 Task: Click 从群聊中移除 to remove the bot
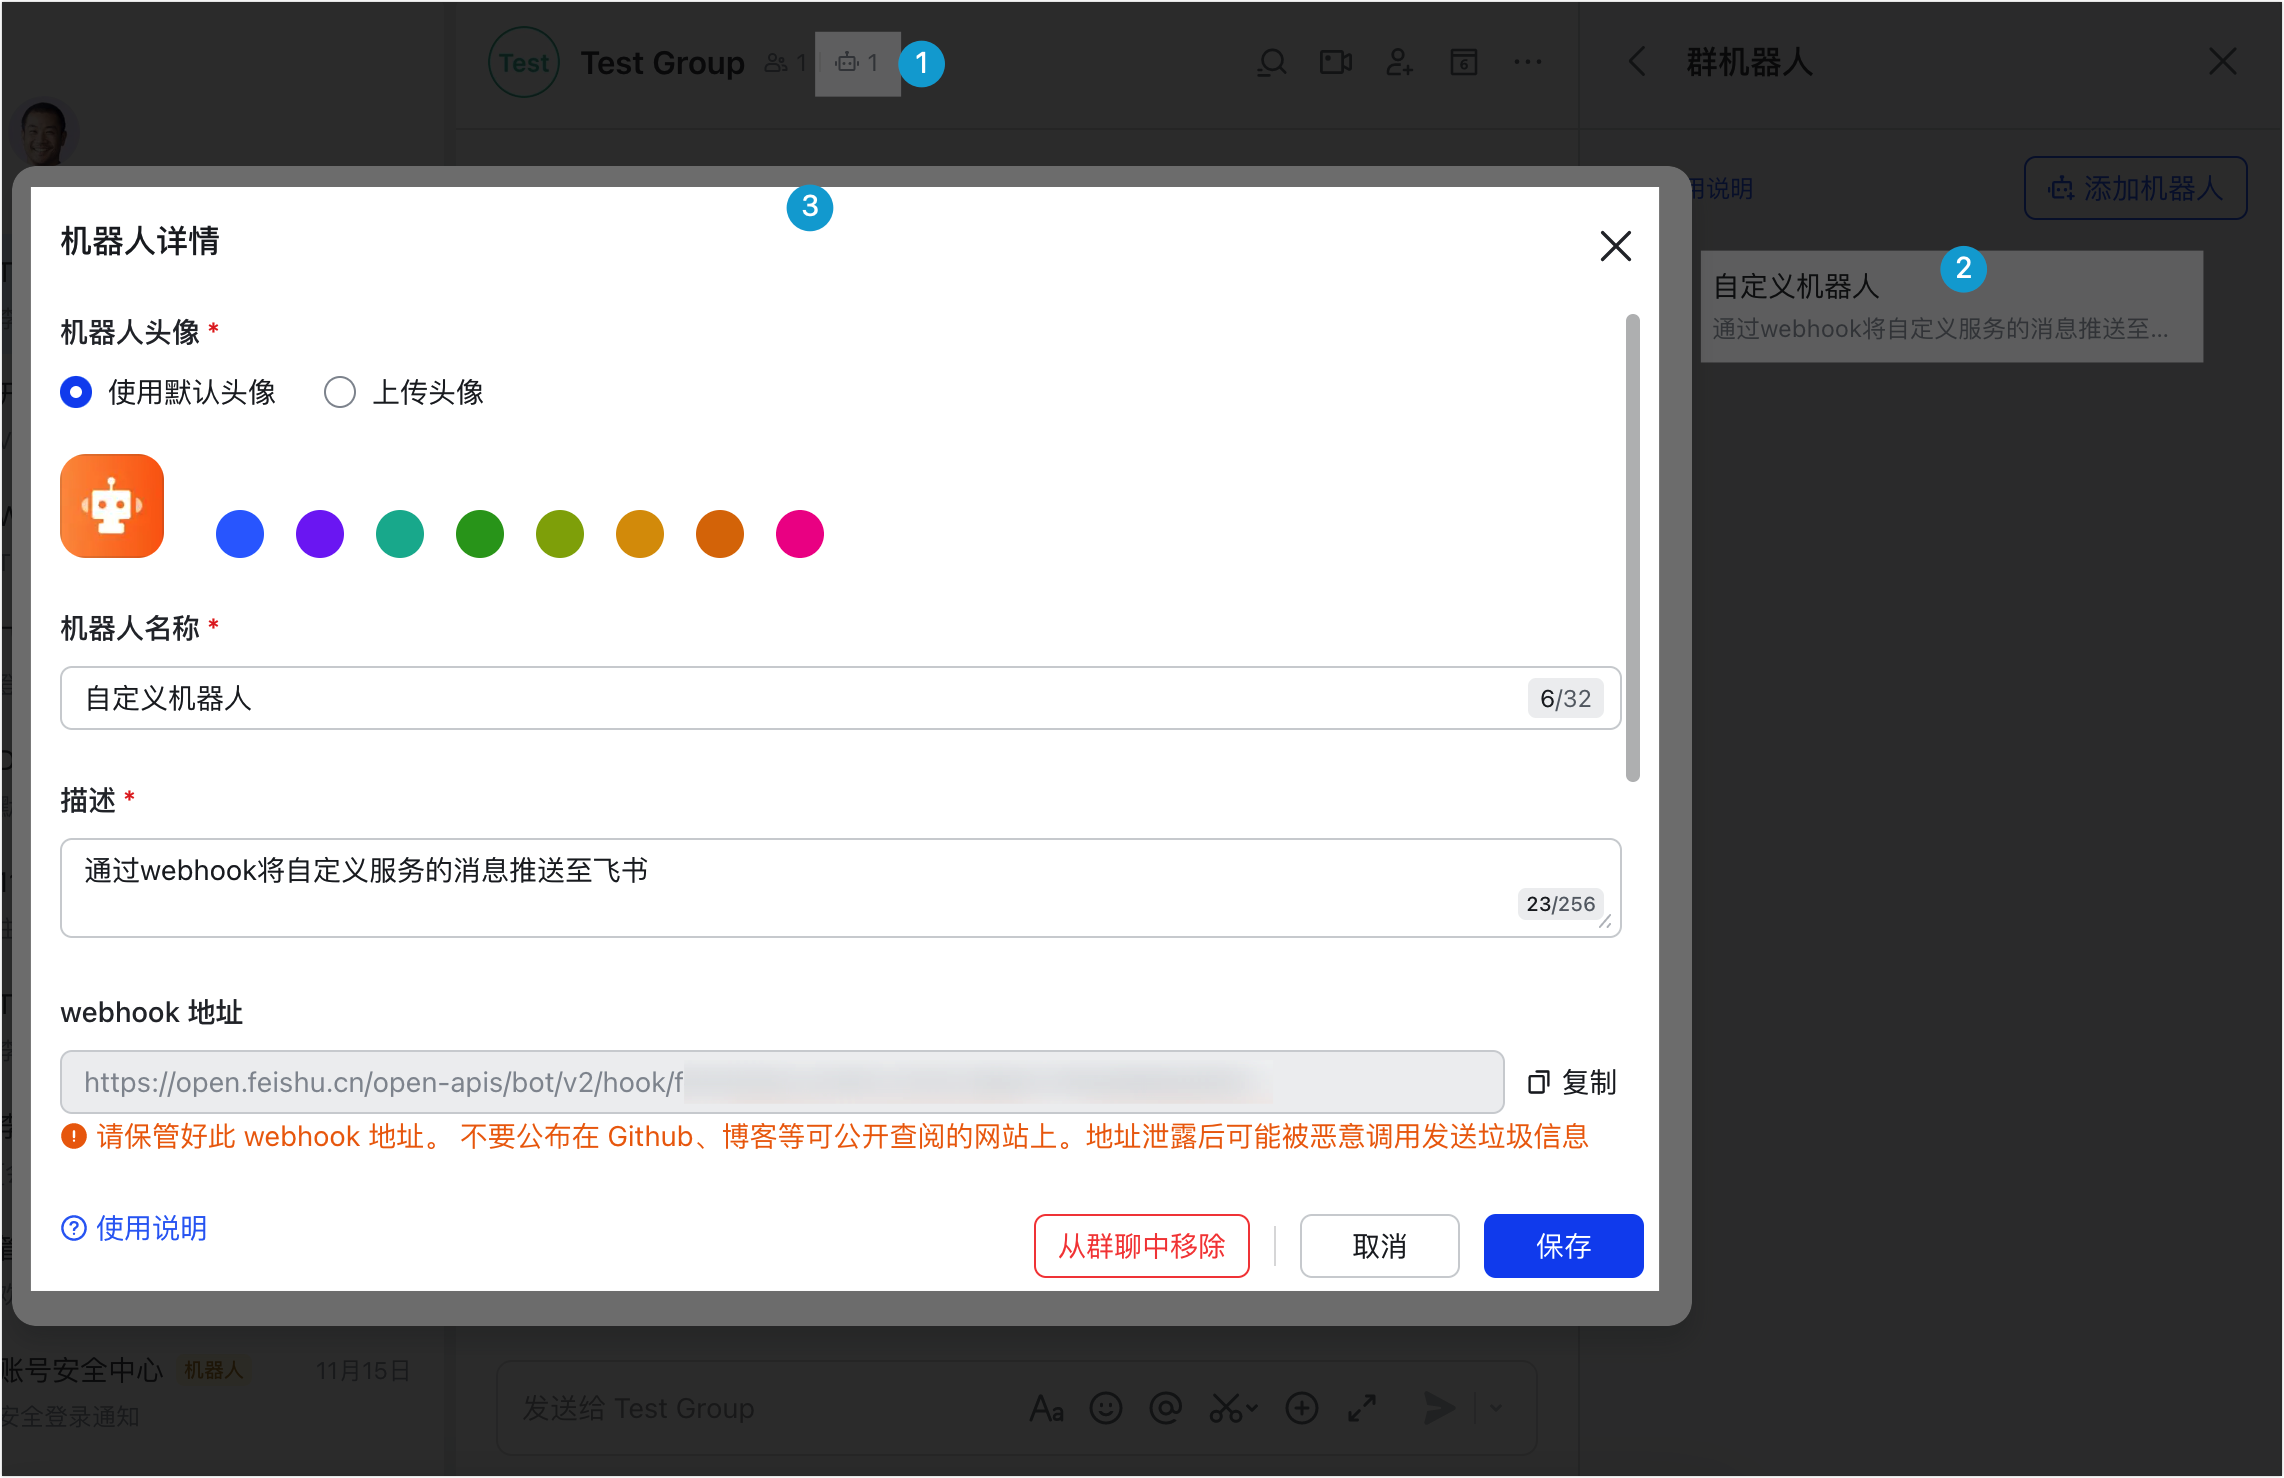1142,1246
